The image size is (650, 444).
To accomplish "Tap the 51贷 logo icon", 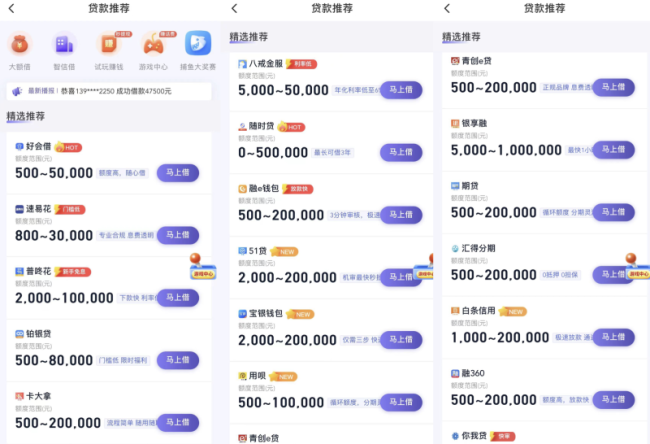I will click(x=242, y=251).
